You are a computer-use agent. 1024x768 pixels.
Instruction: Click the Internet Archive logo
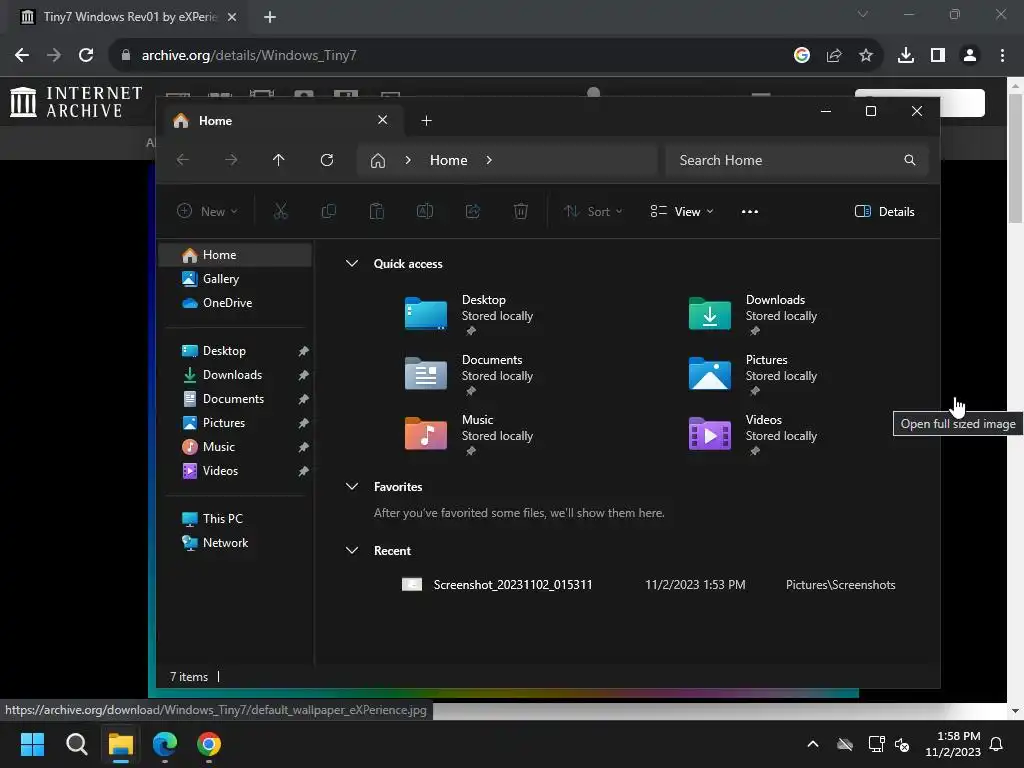[x=76, y=103]
